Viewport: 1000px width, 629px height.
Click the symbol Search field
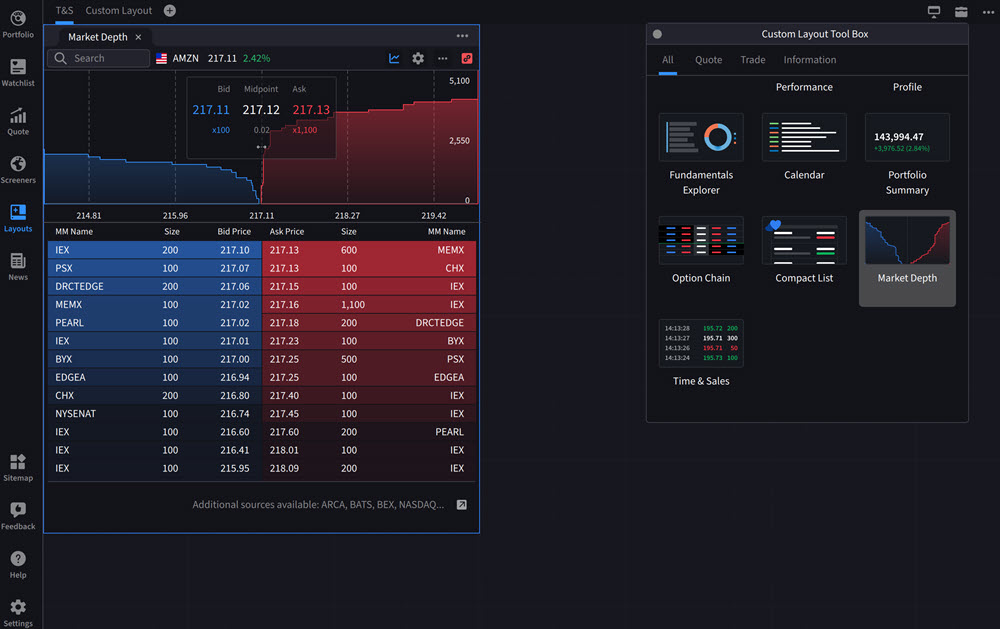pyautogui.click(x=98, y=59)
